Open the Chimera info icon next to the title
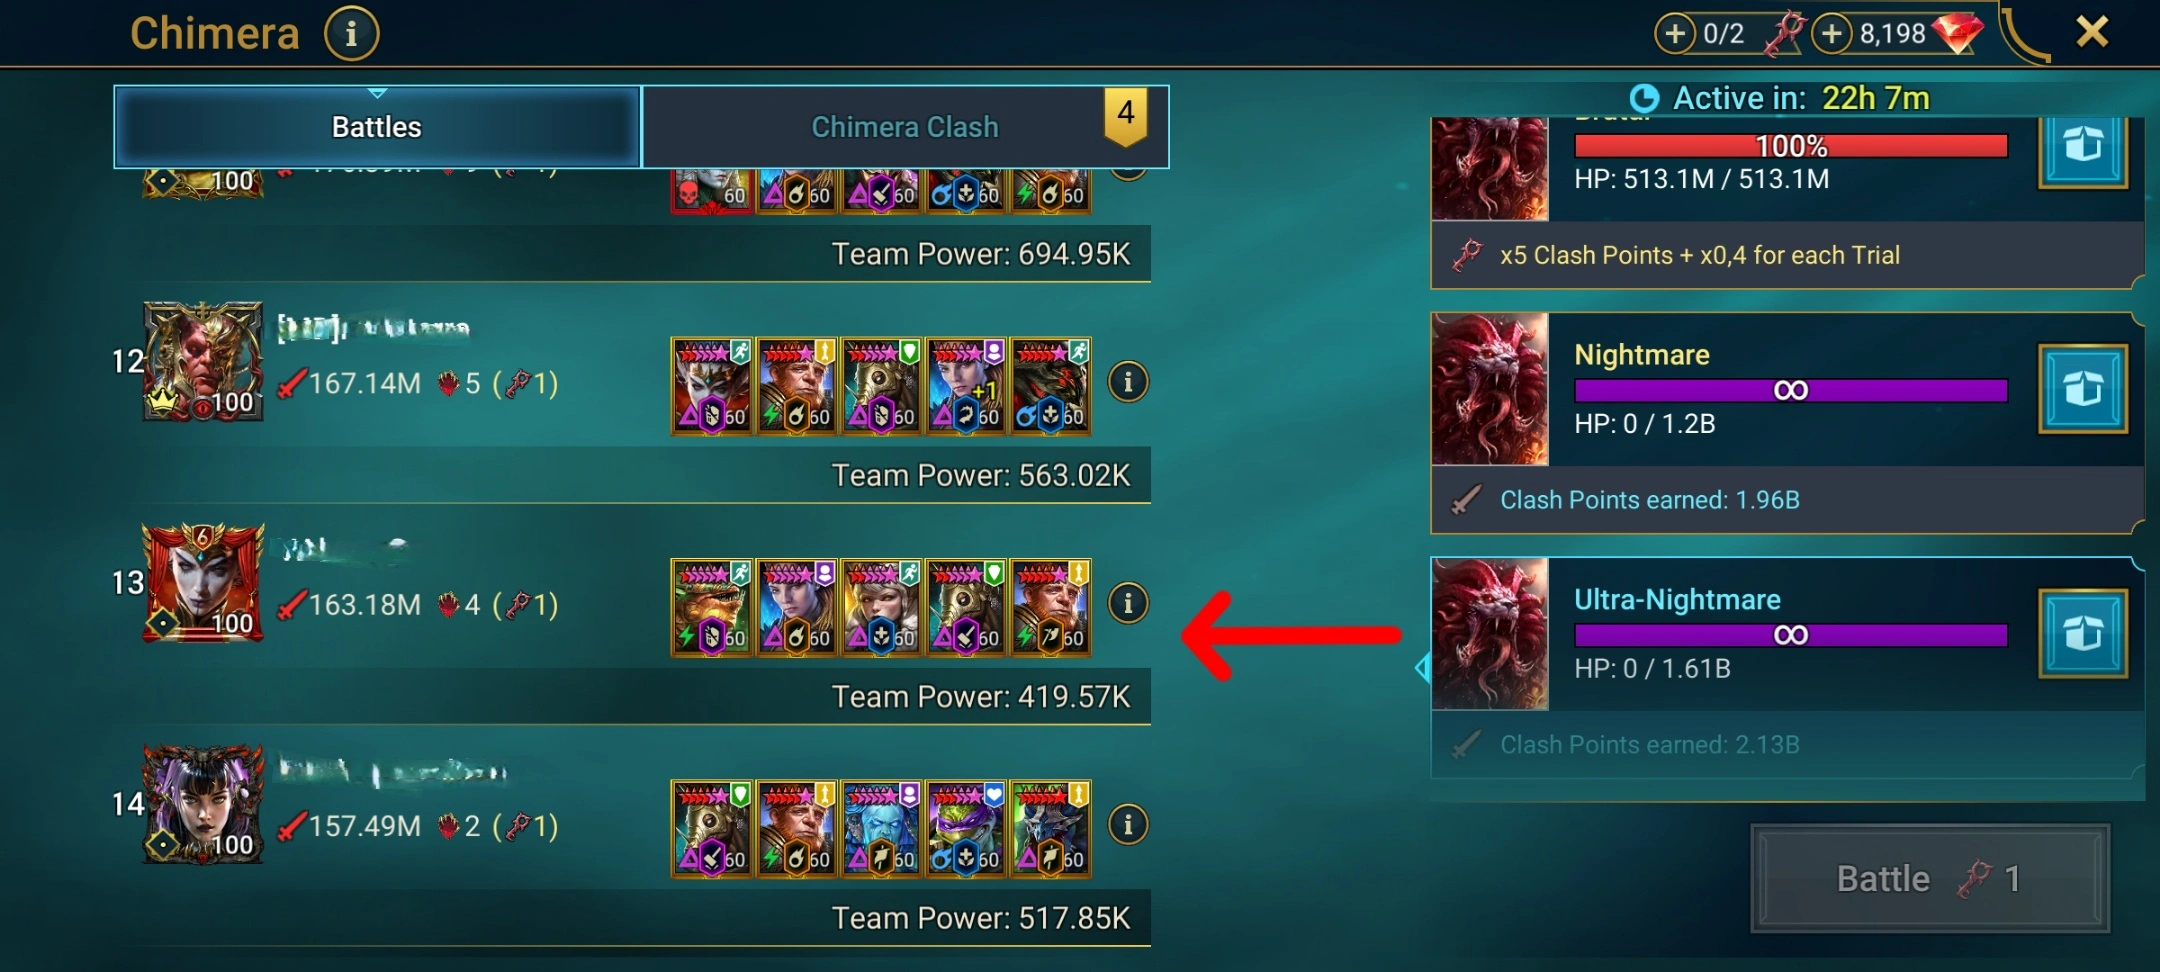2160x972 pixels. coord(351,33)
